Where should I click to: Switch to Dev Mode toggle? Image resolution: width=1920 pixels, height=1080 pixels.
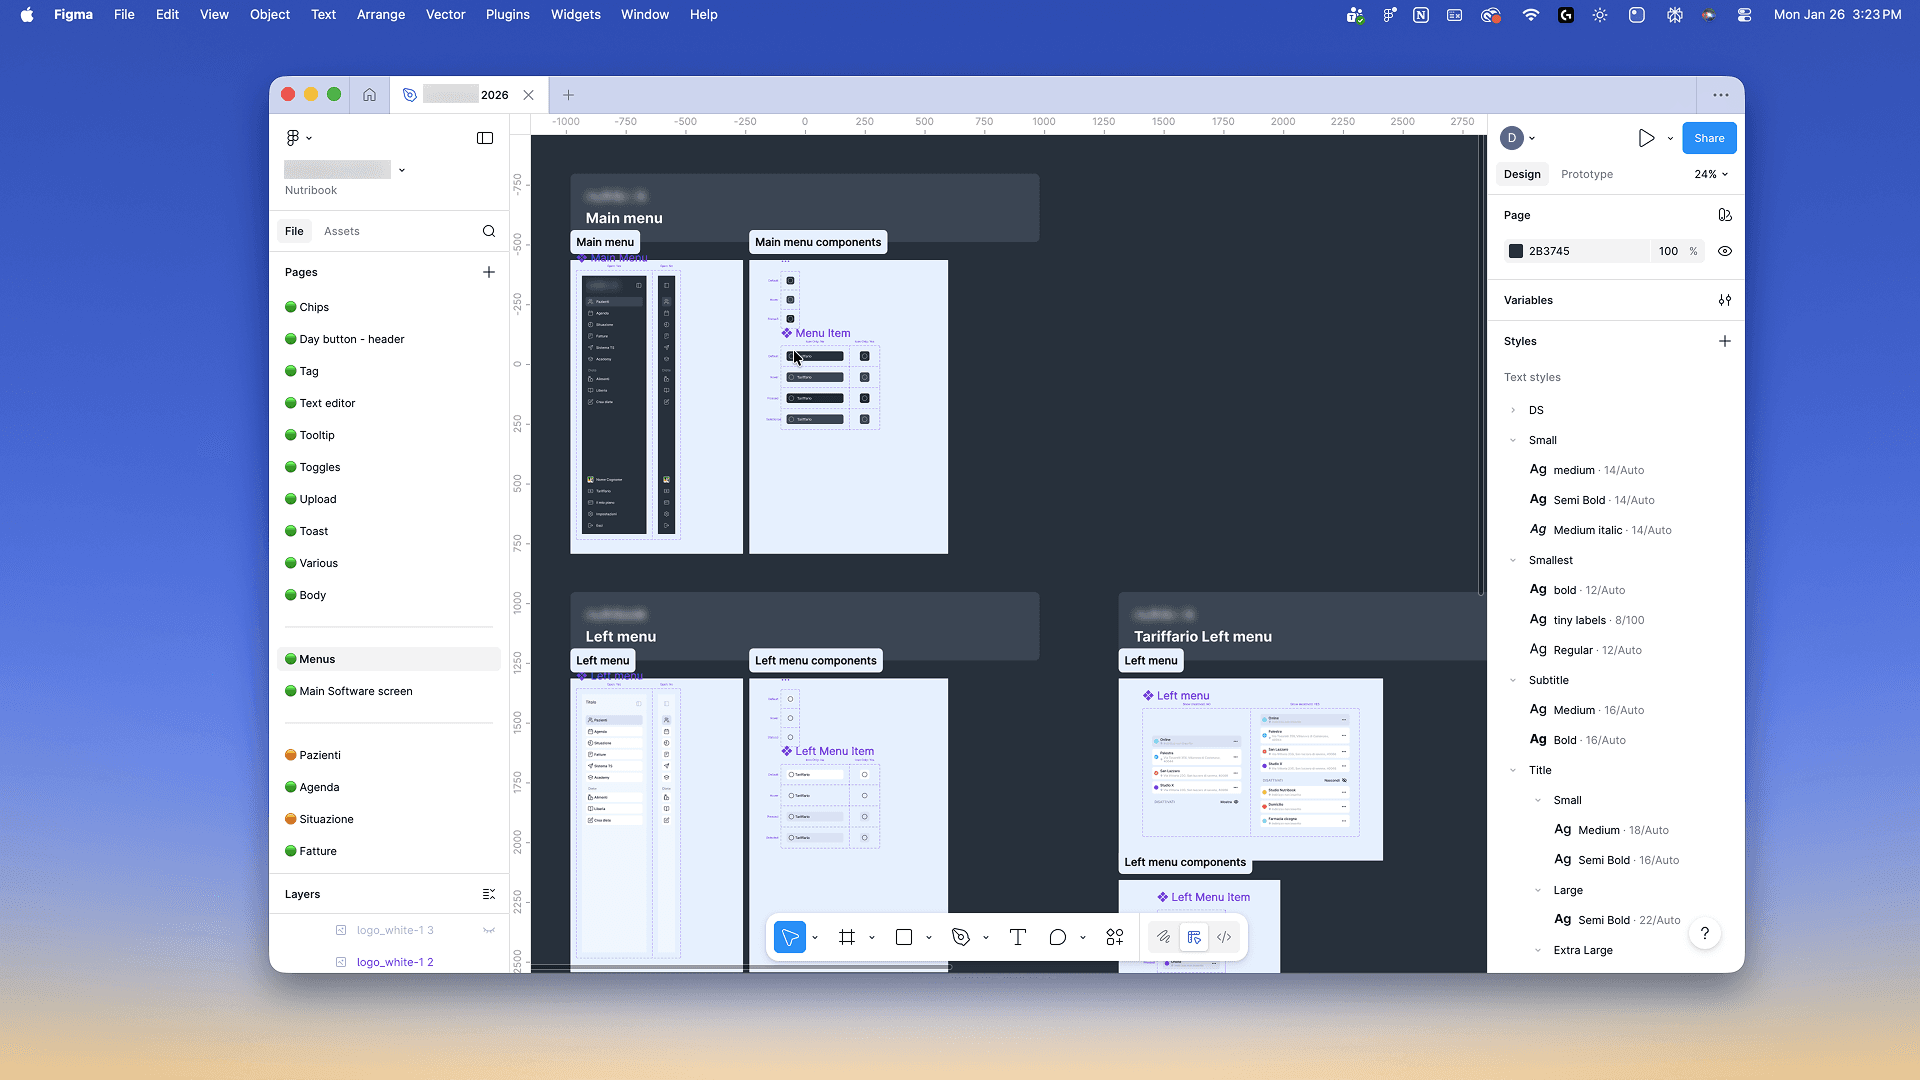click(1224, 937)
